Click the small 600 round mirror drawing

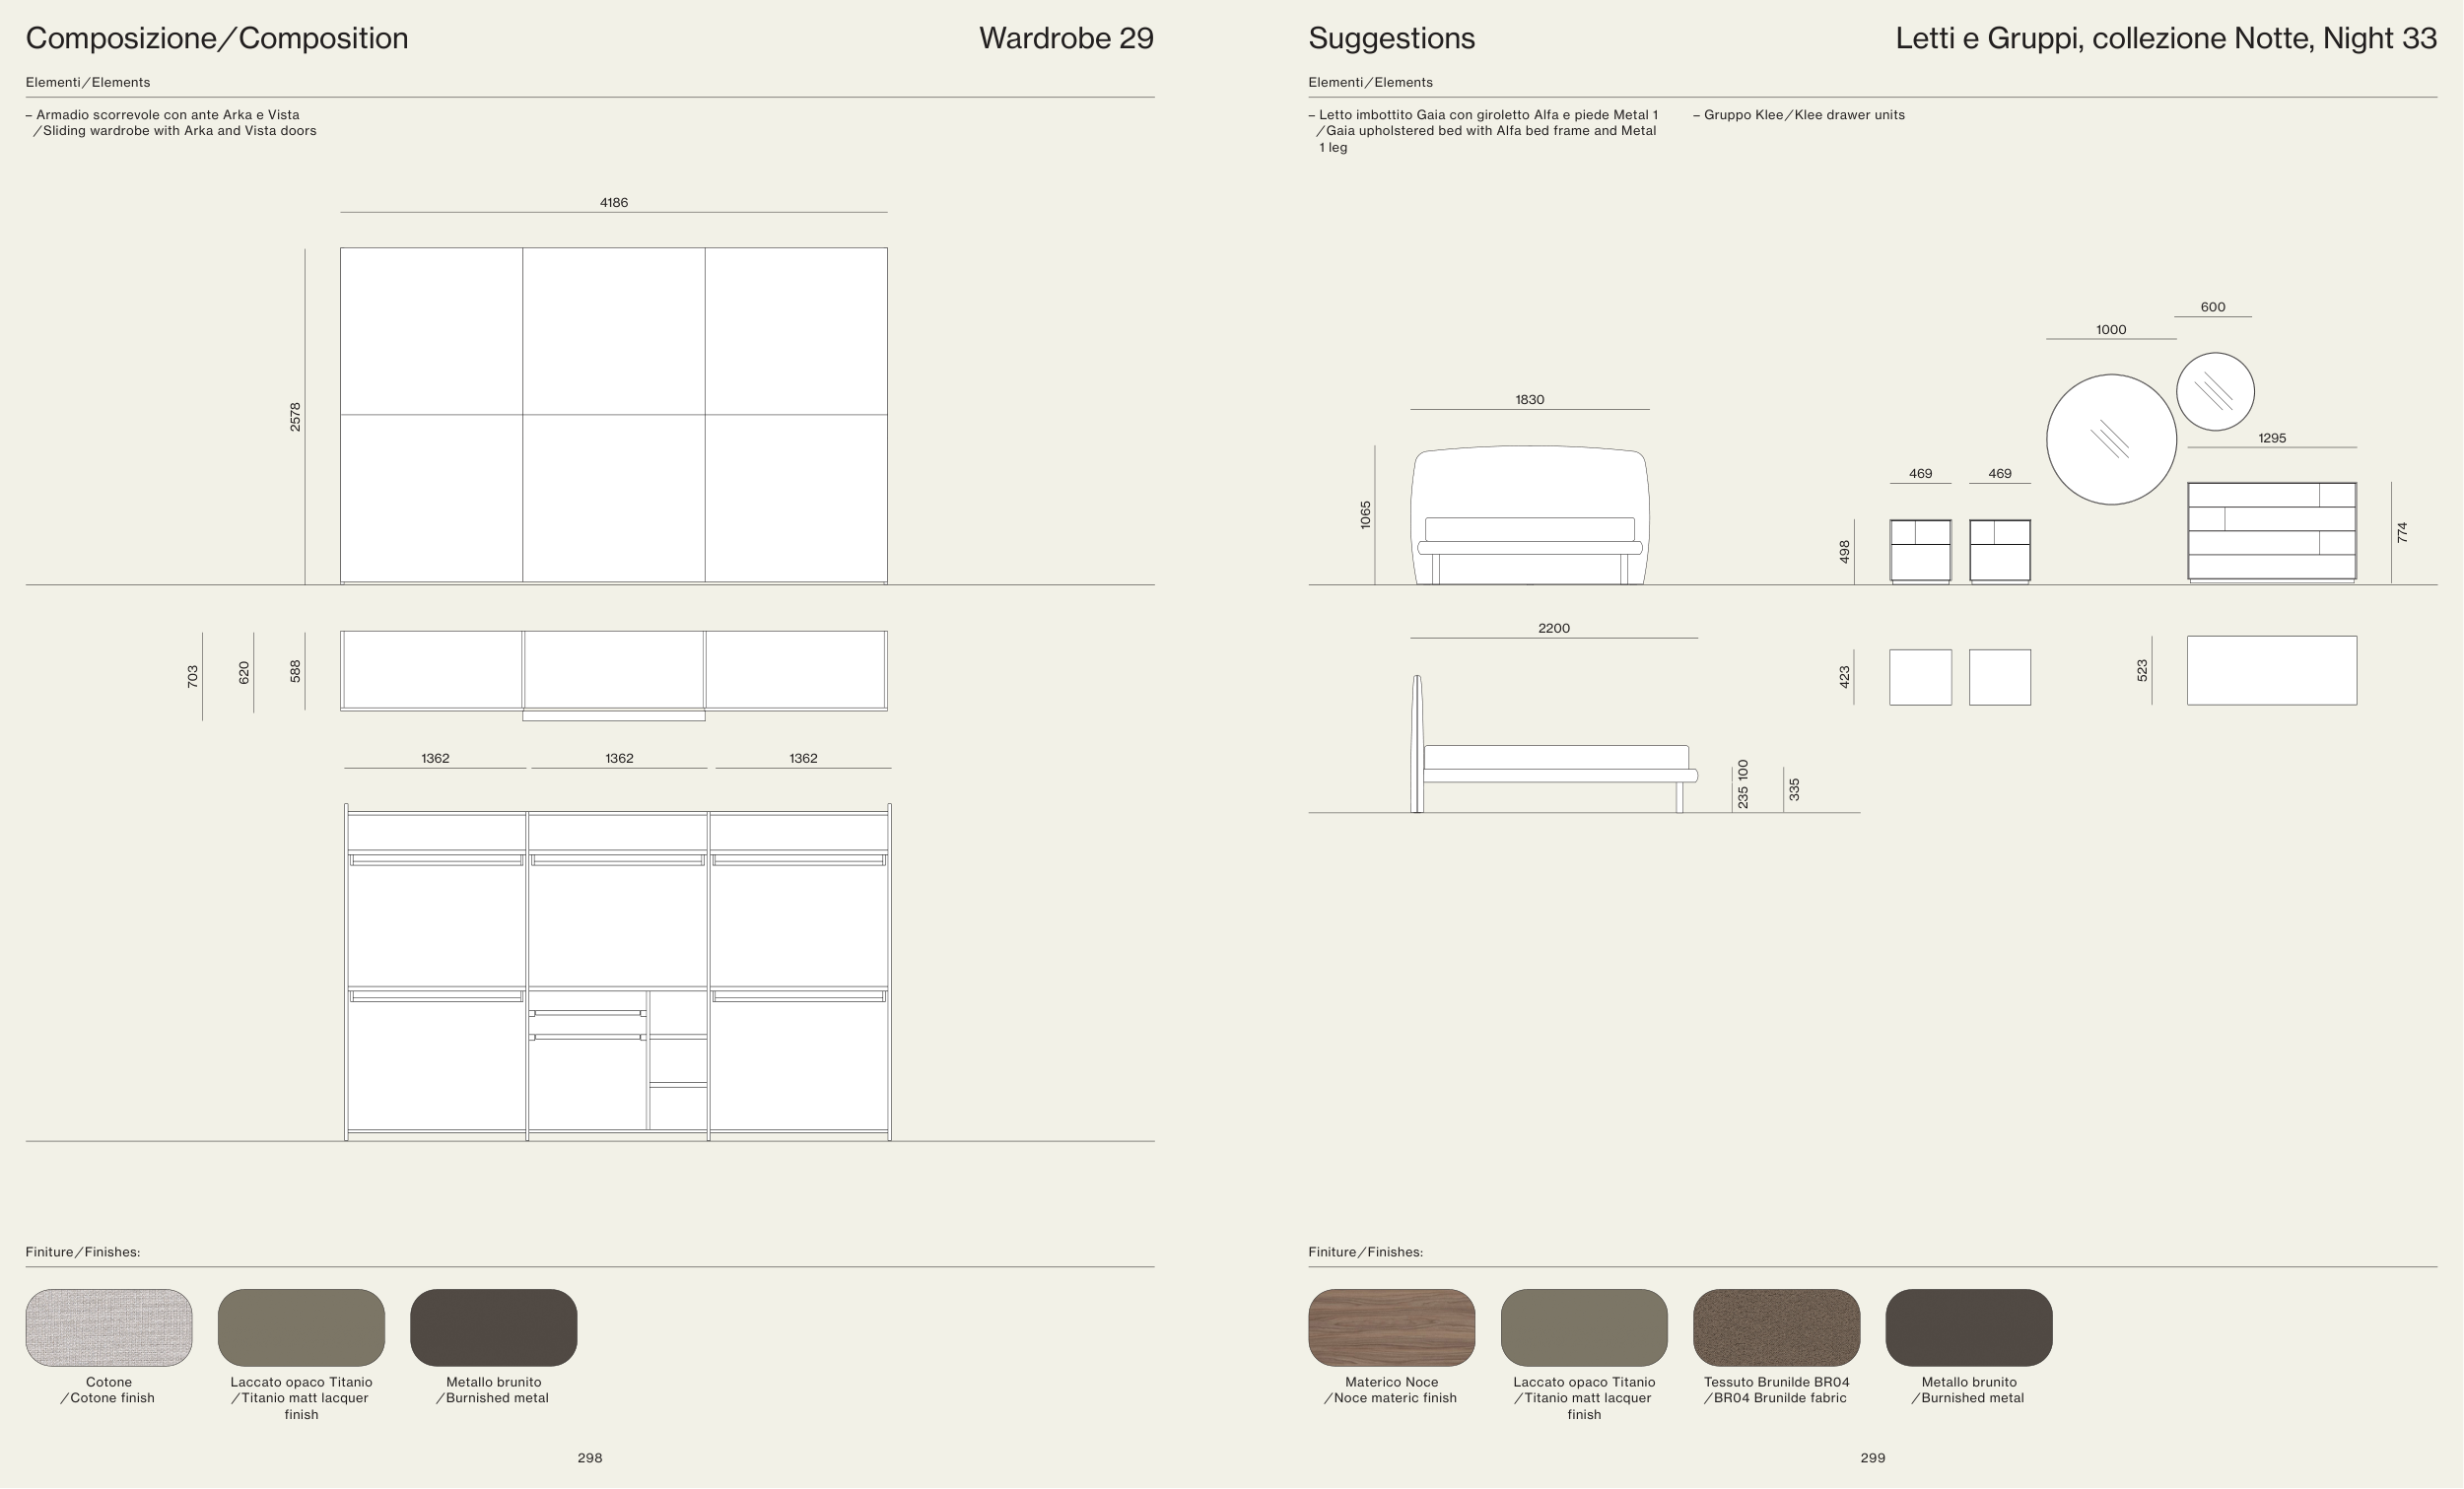(x=2215, y=391)
